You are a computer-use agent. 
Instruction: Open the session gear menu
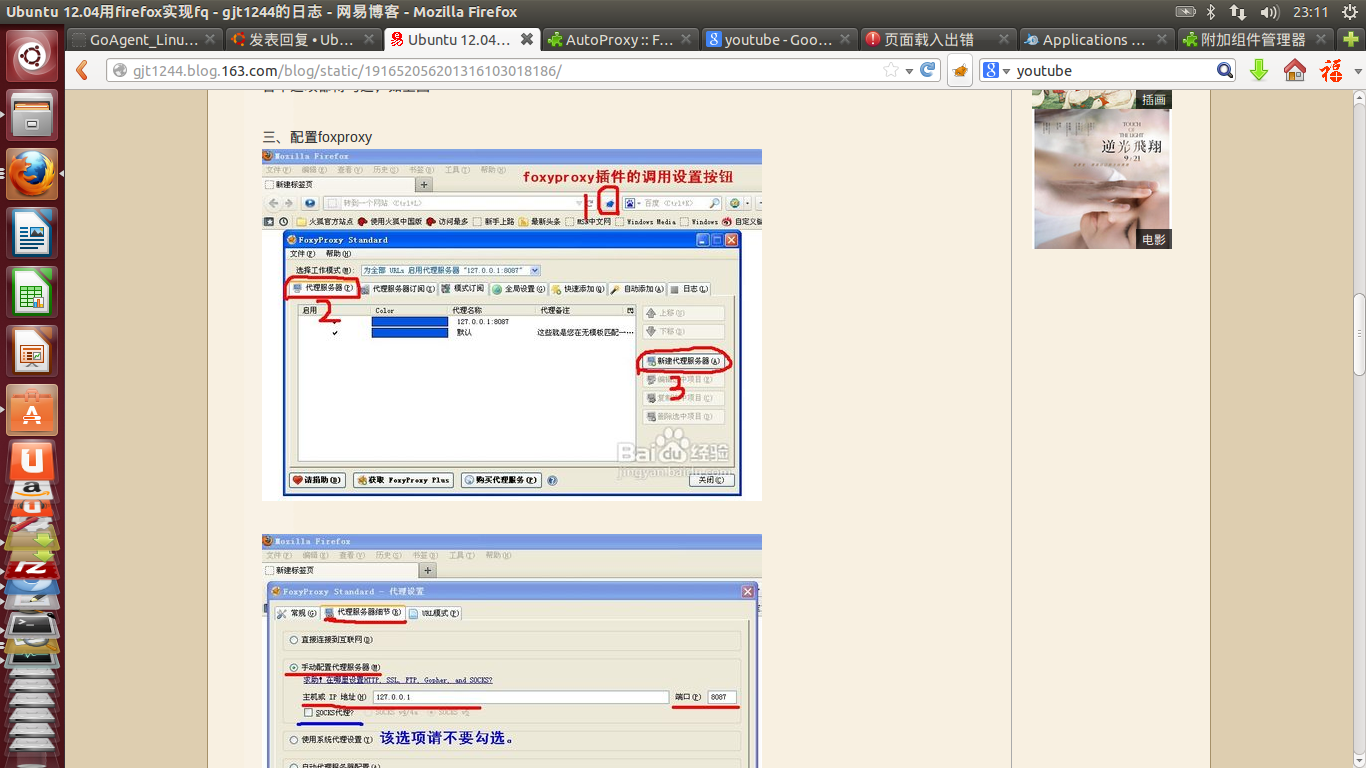(x=1349, y=12)
